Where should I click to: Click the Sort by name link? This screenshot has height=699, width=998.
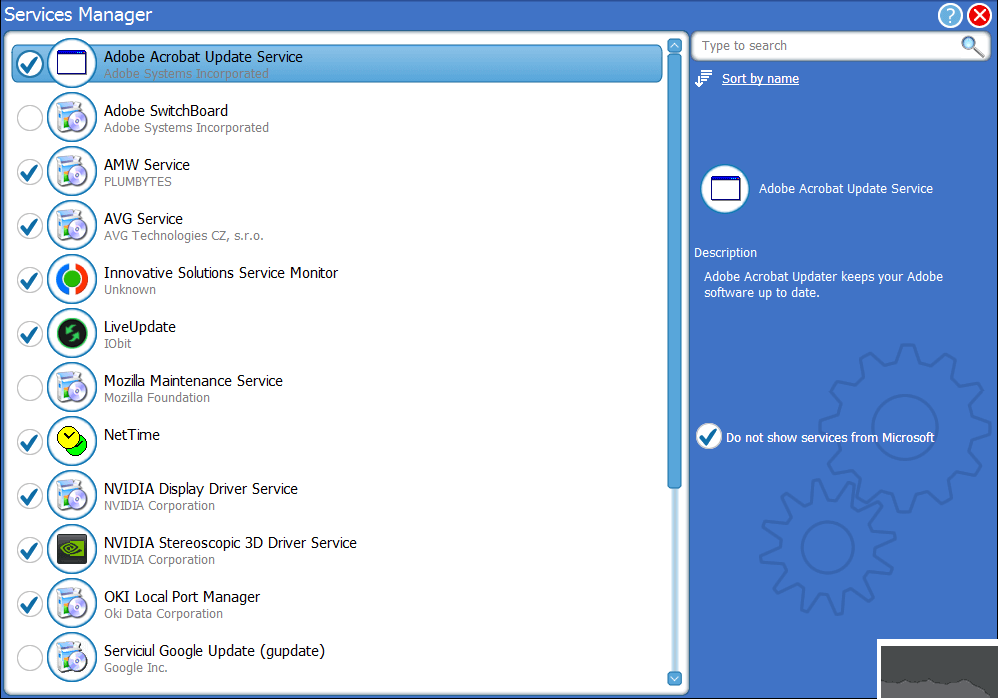coord(760,78)
